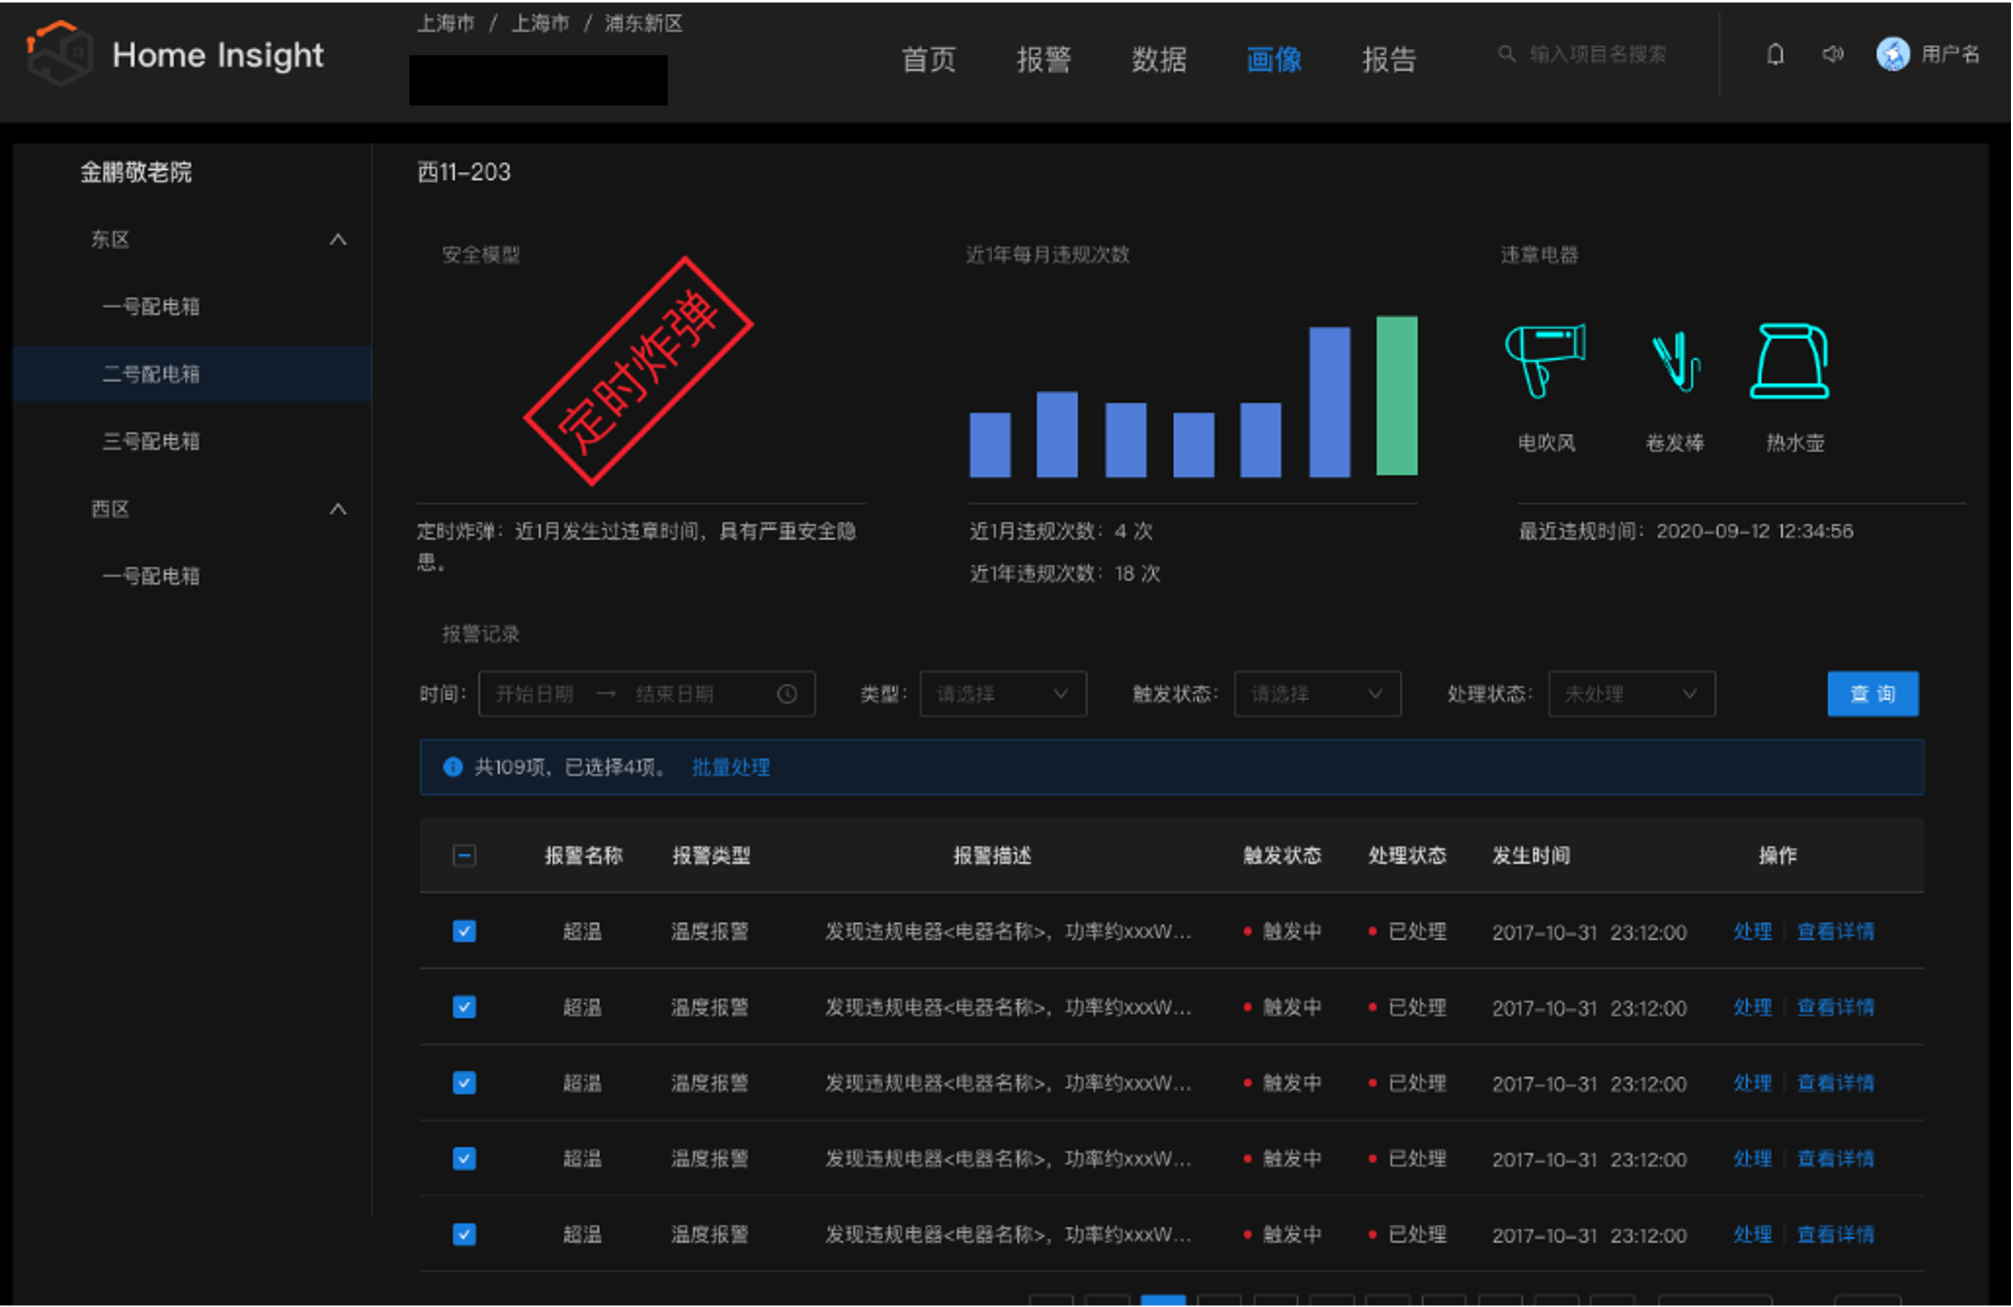
Task: Open the 处理状态 dropdown showing 未处理
Action: (1631, 694)
